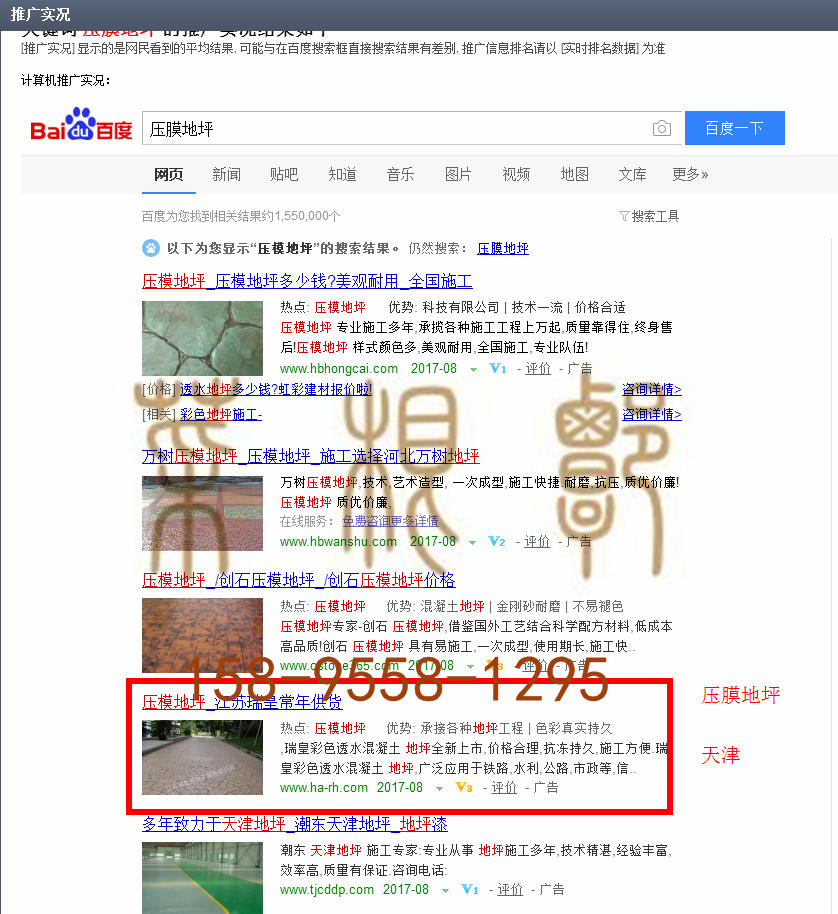Open result 压模地坪_江苏瑞皇常年供货

(x=242, y=702)
